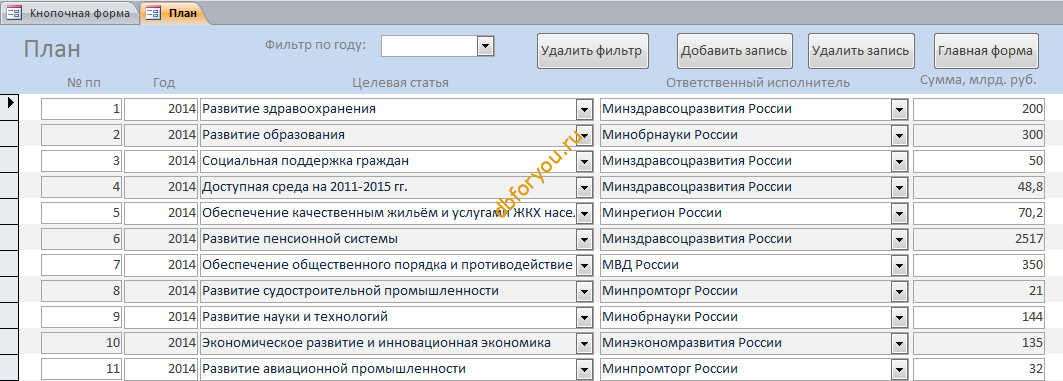Click form icon on План tab
Screen dimensions: 1063x381
coord(154,13)
